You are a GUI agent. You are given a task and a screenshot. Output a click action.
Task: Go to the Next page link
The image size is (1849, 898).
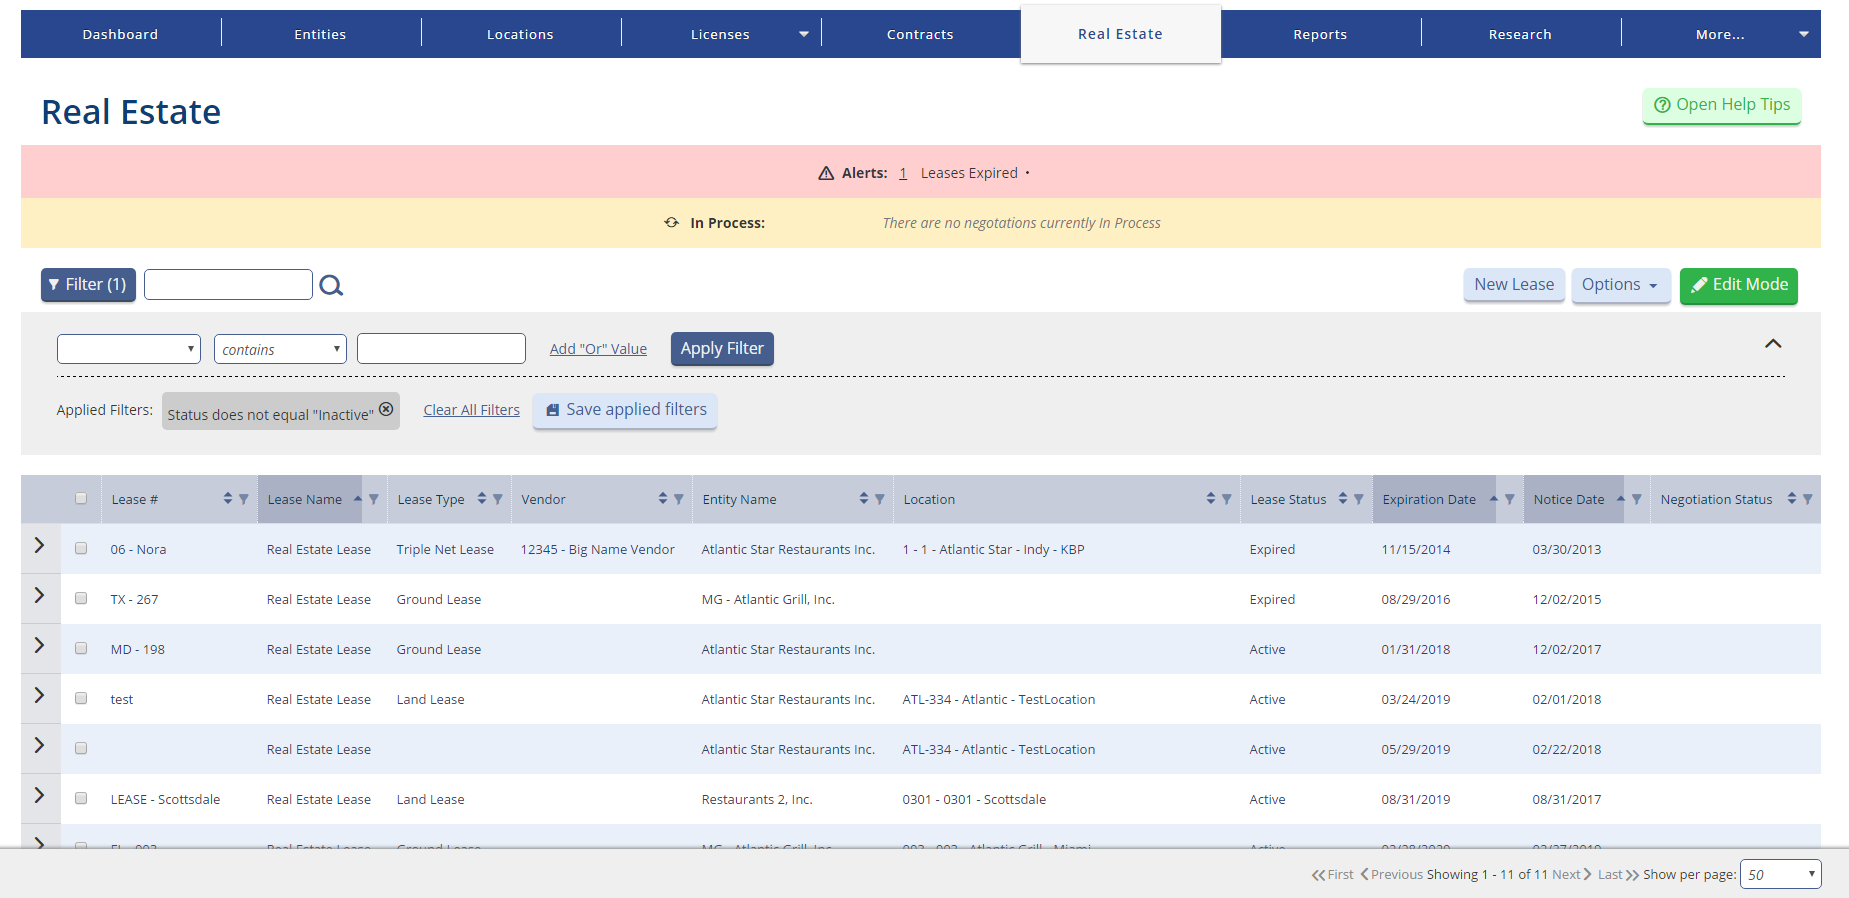(1571, 874)
